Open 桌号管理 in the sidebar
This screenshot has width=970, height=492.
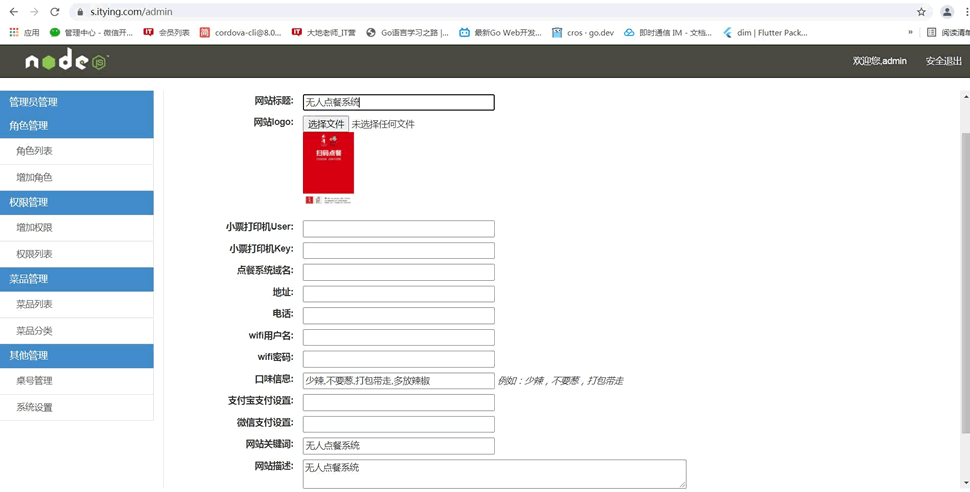coord(77,381)
